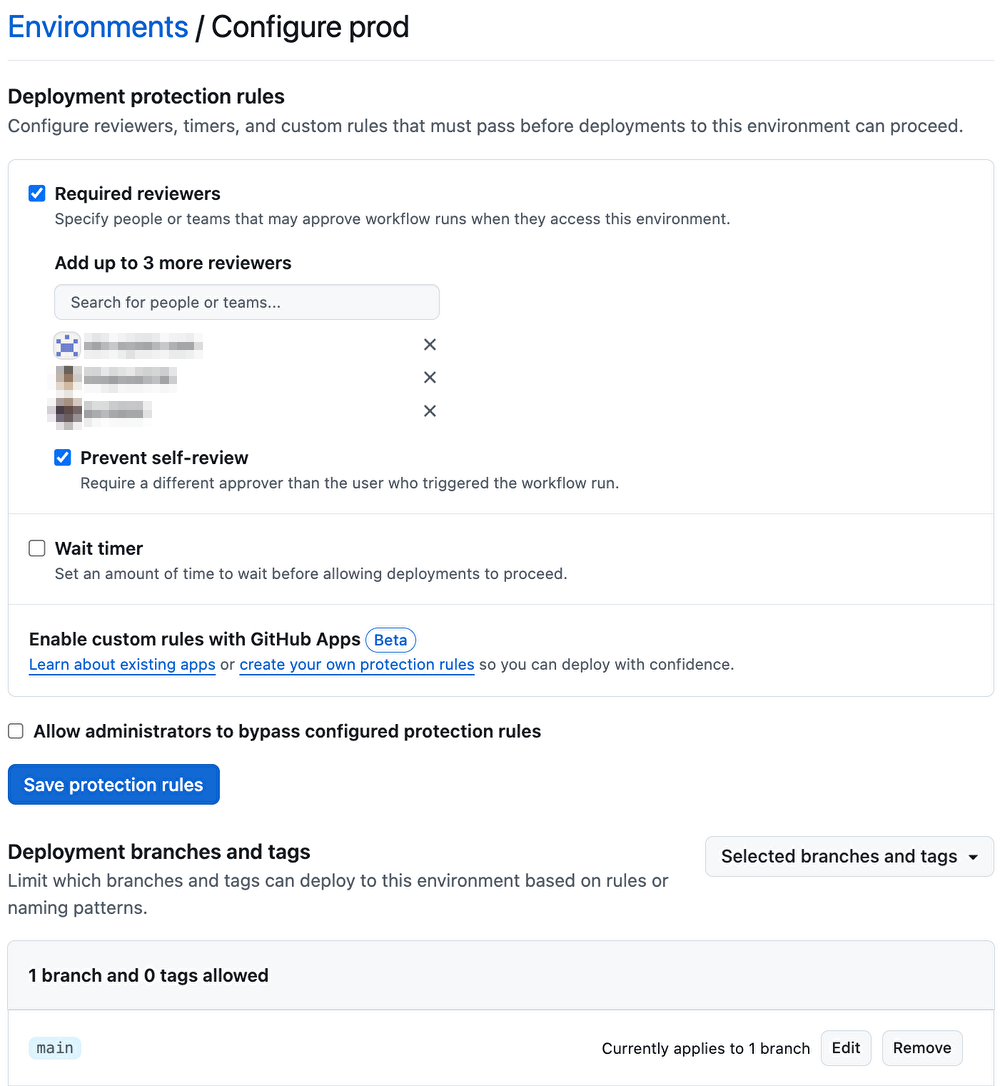Remove the main branch rule
Image resolution: width=1000 pixels, height=1086 pixels.
922,1048
